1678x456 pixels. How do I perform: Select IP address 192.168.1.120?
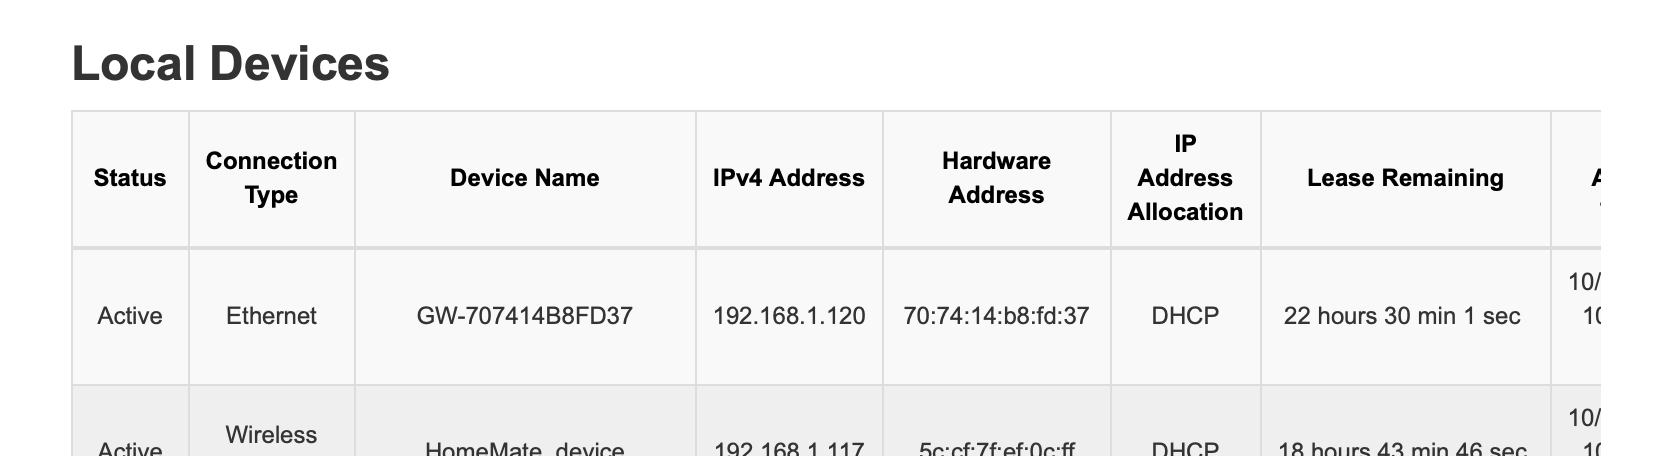point(789,316)
